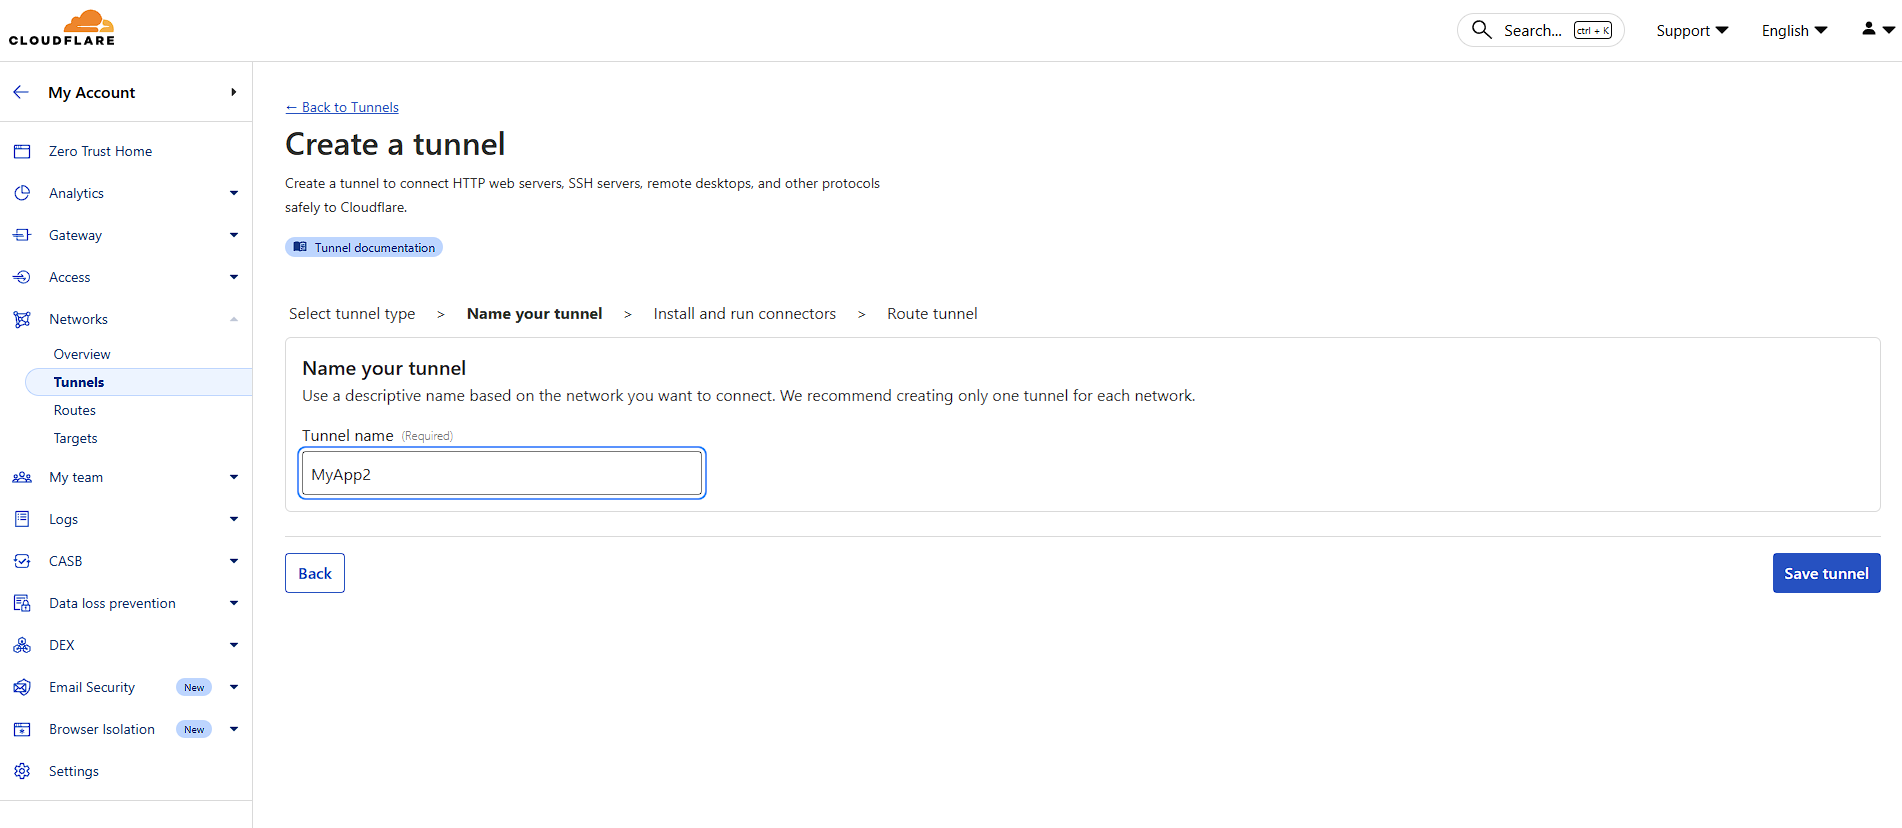Click the search magnifier icon
1902x828 pixels.
pos(1481,30)
